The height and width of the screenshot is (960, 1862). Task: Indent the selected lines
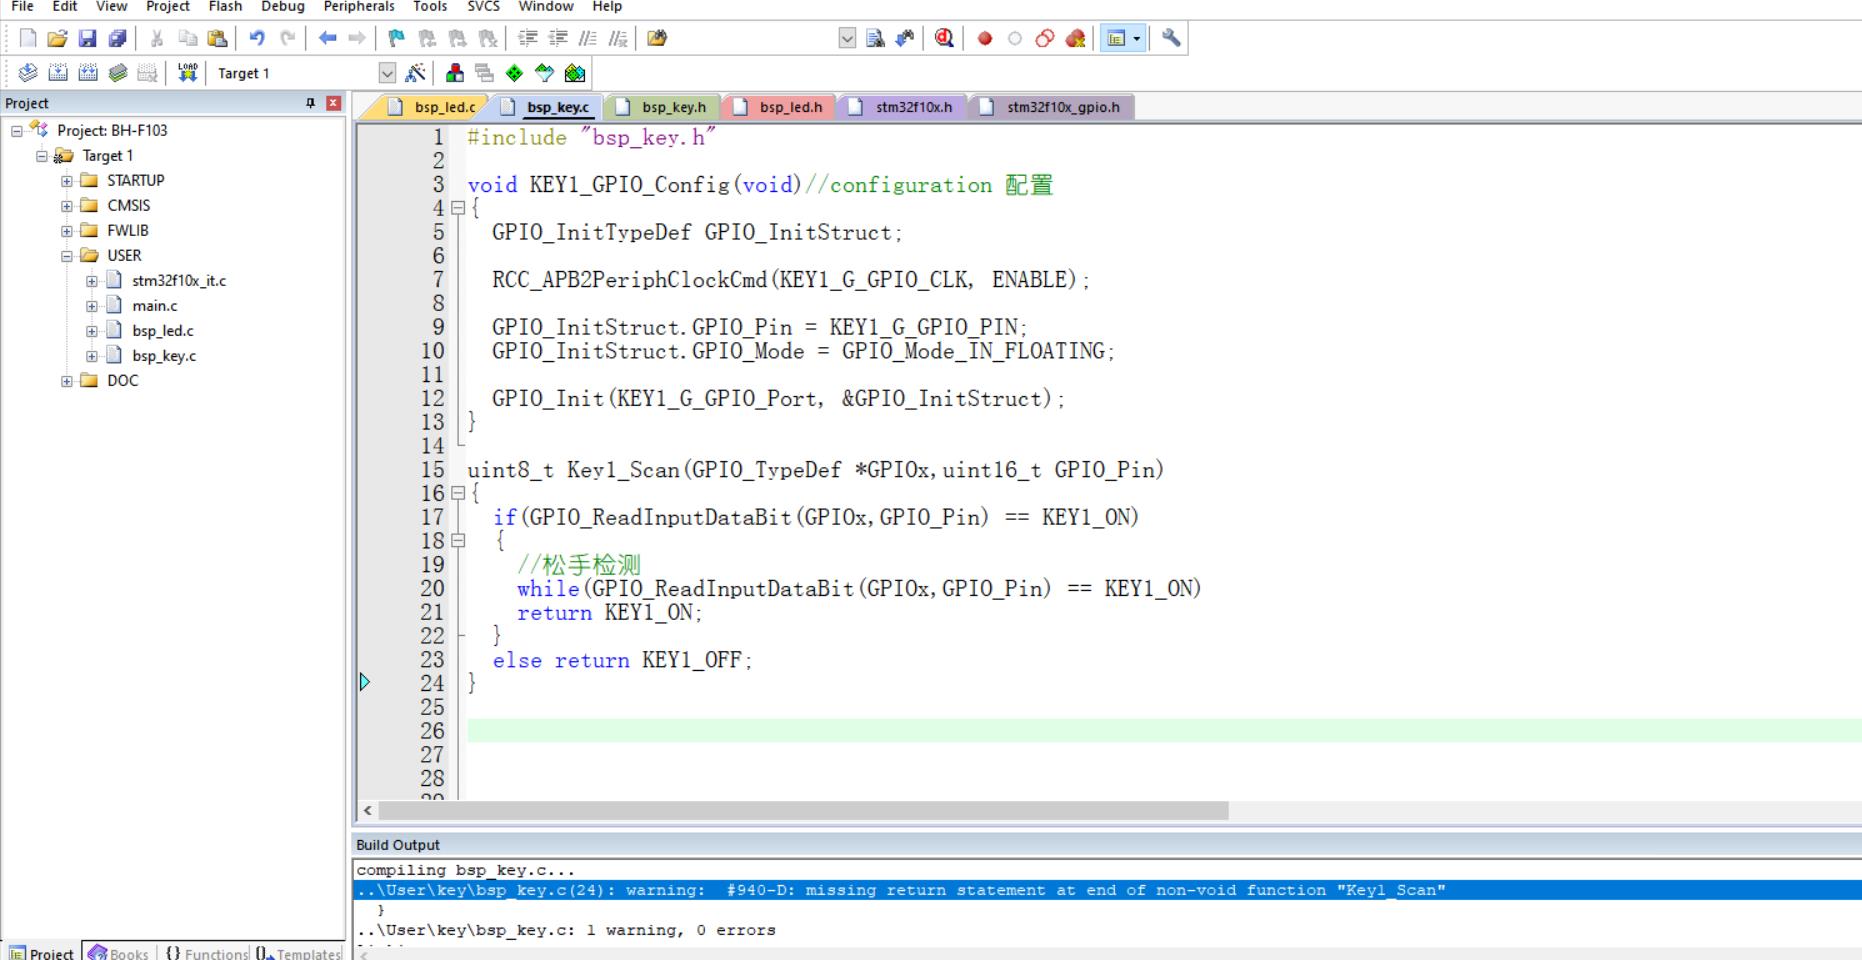[x=528, y=38]
